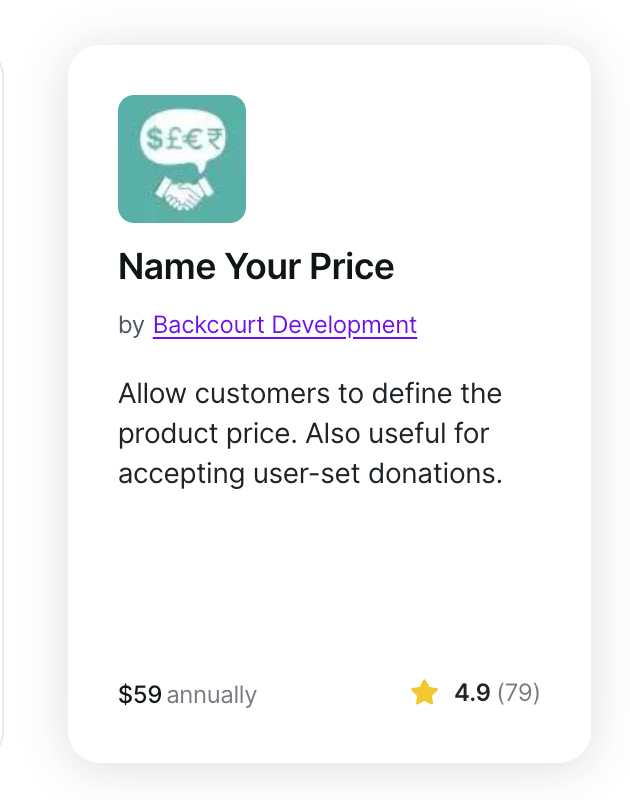Click the yellow rating star
The width and height of the screenshot is (630, 800).
tap(425, 693)
